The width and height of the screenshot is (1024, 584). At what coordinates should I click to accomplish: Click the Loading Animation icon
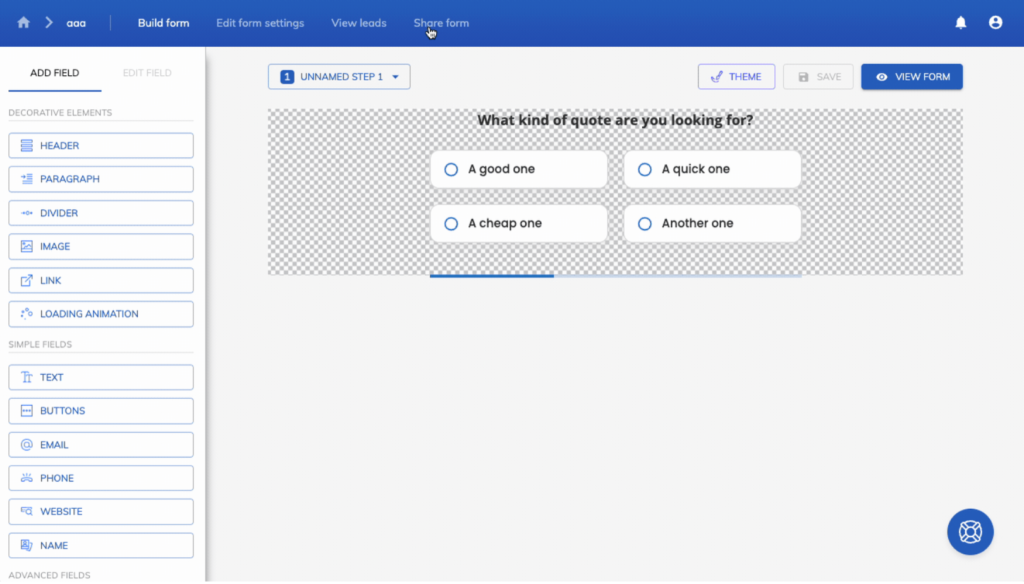27,314
